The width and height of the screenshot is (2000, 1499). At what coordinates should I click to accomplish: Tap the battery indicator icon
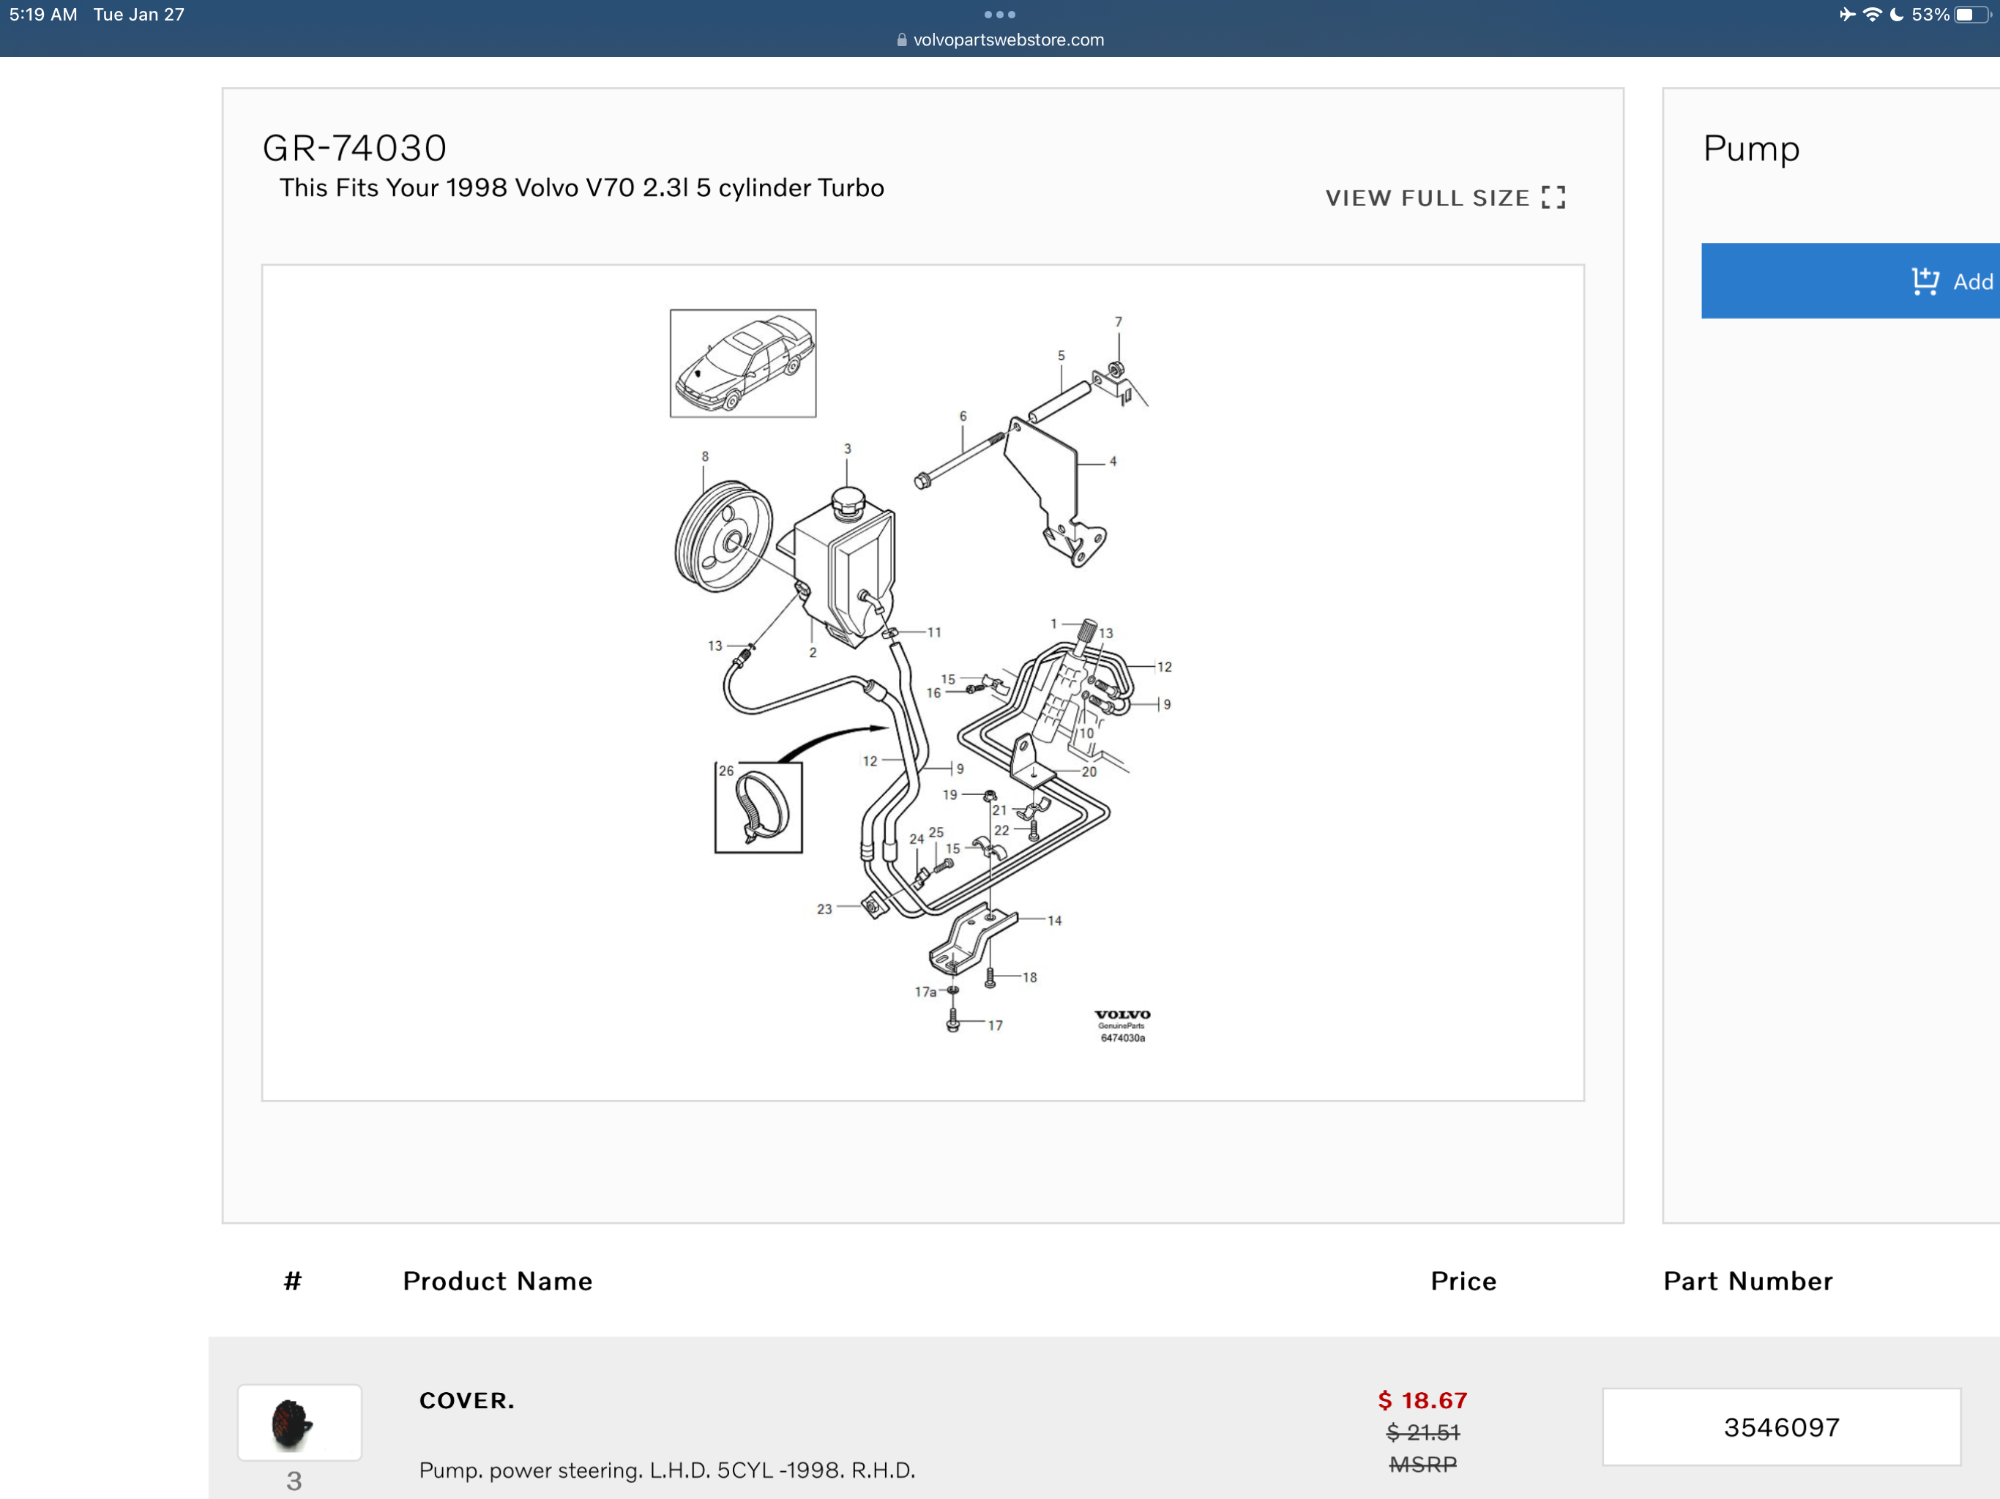pyautogui.click(x=1973, y=15)
